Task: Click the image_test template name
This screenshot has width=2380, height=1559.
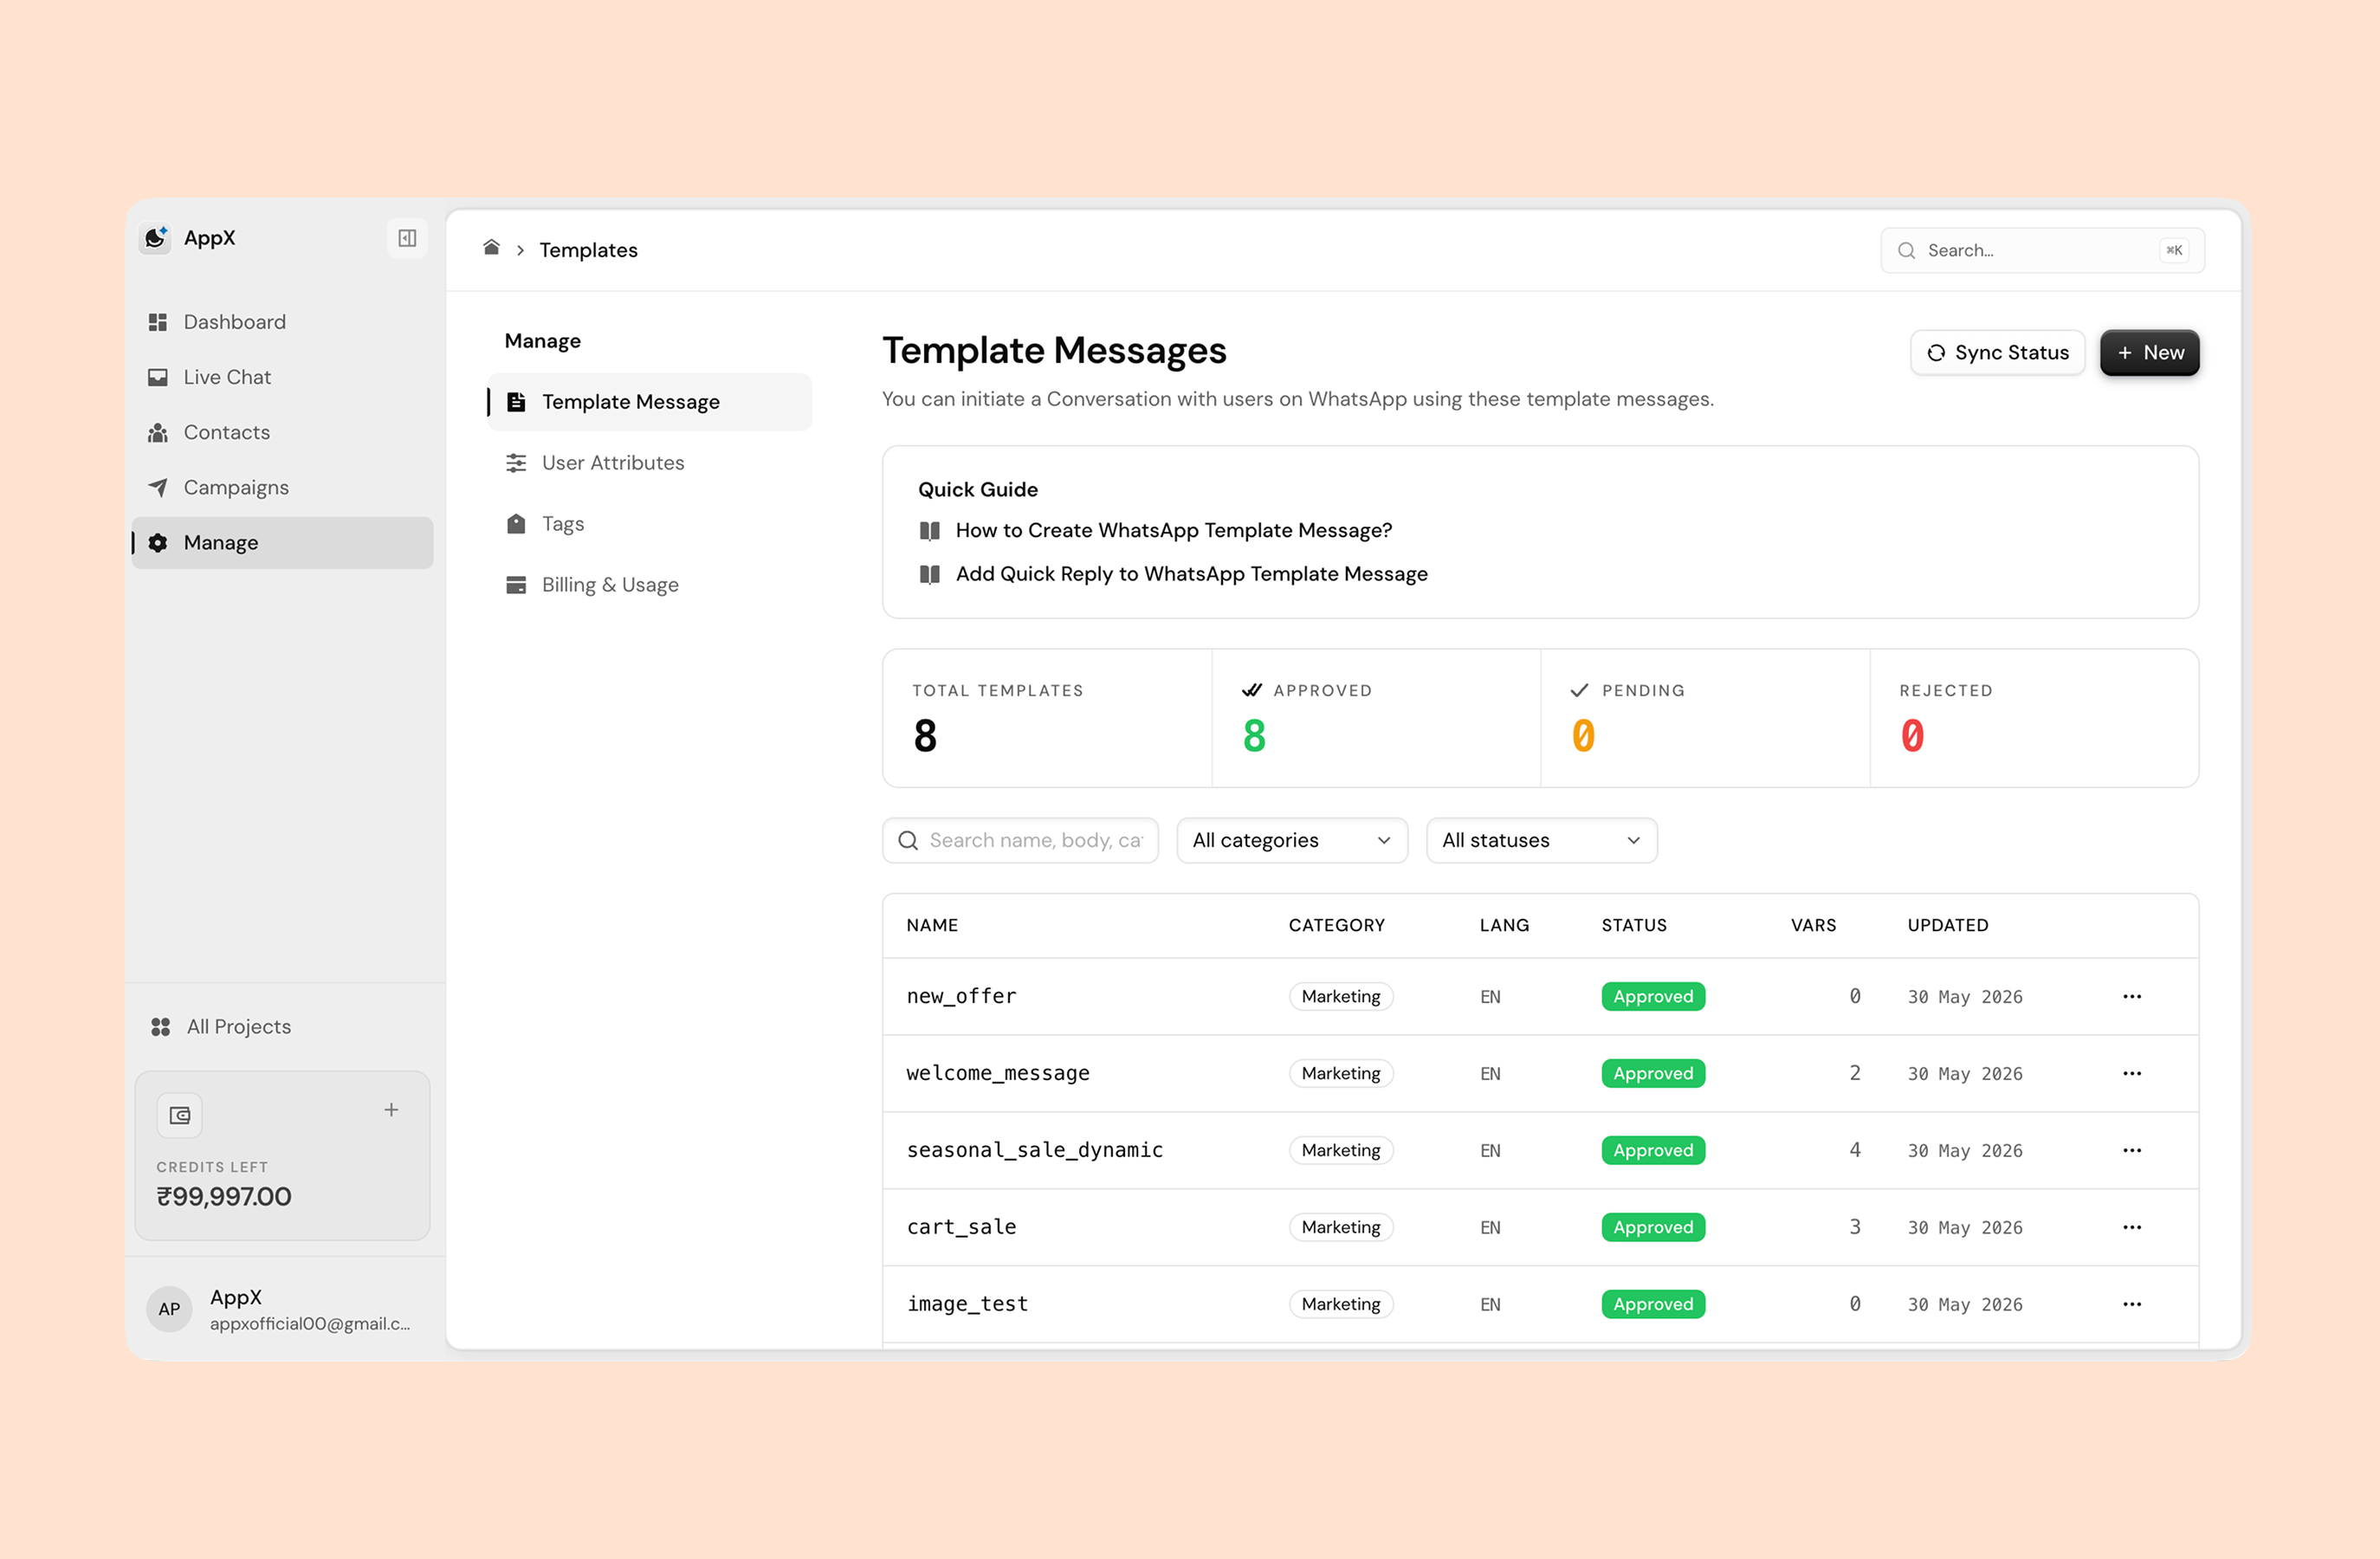Action: [967, 1304]
